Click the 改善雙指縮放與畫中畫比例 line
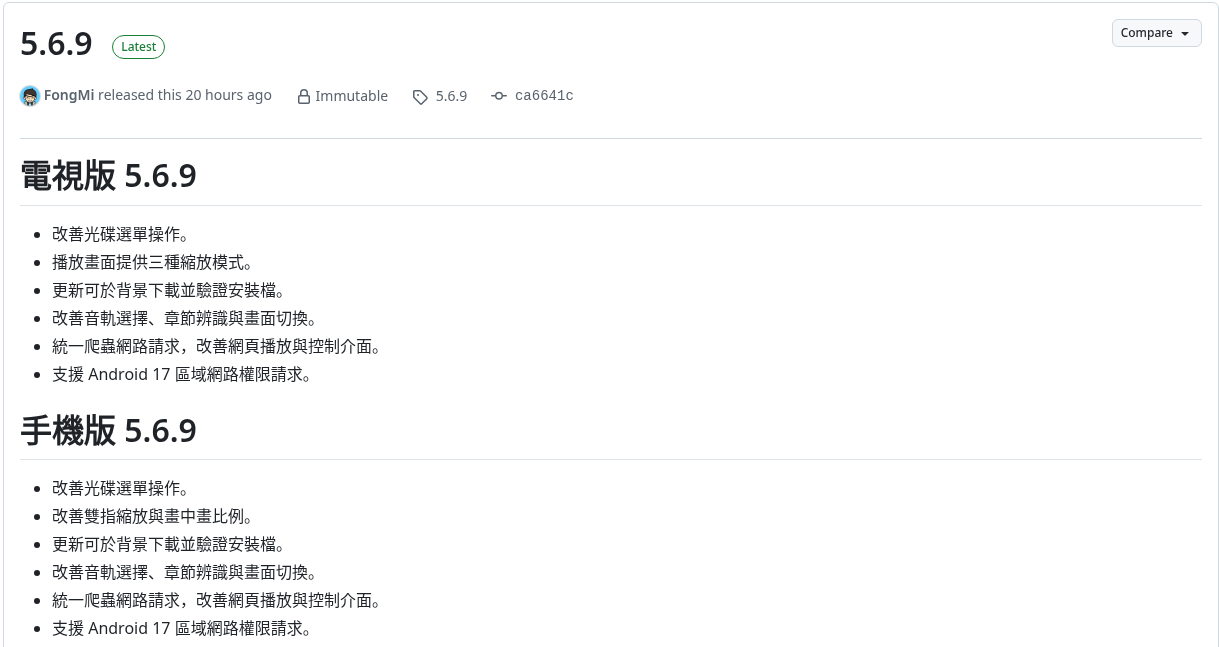 153,516
